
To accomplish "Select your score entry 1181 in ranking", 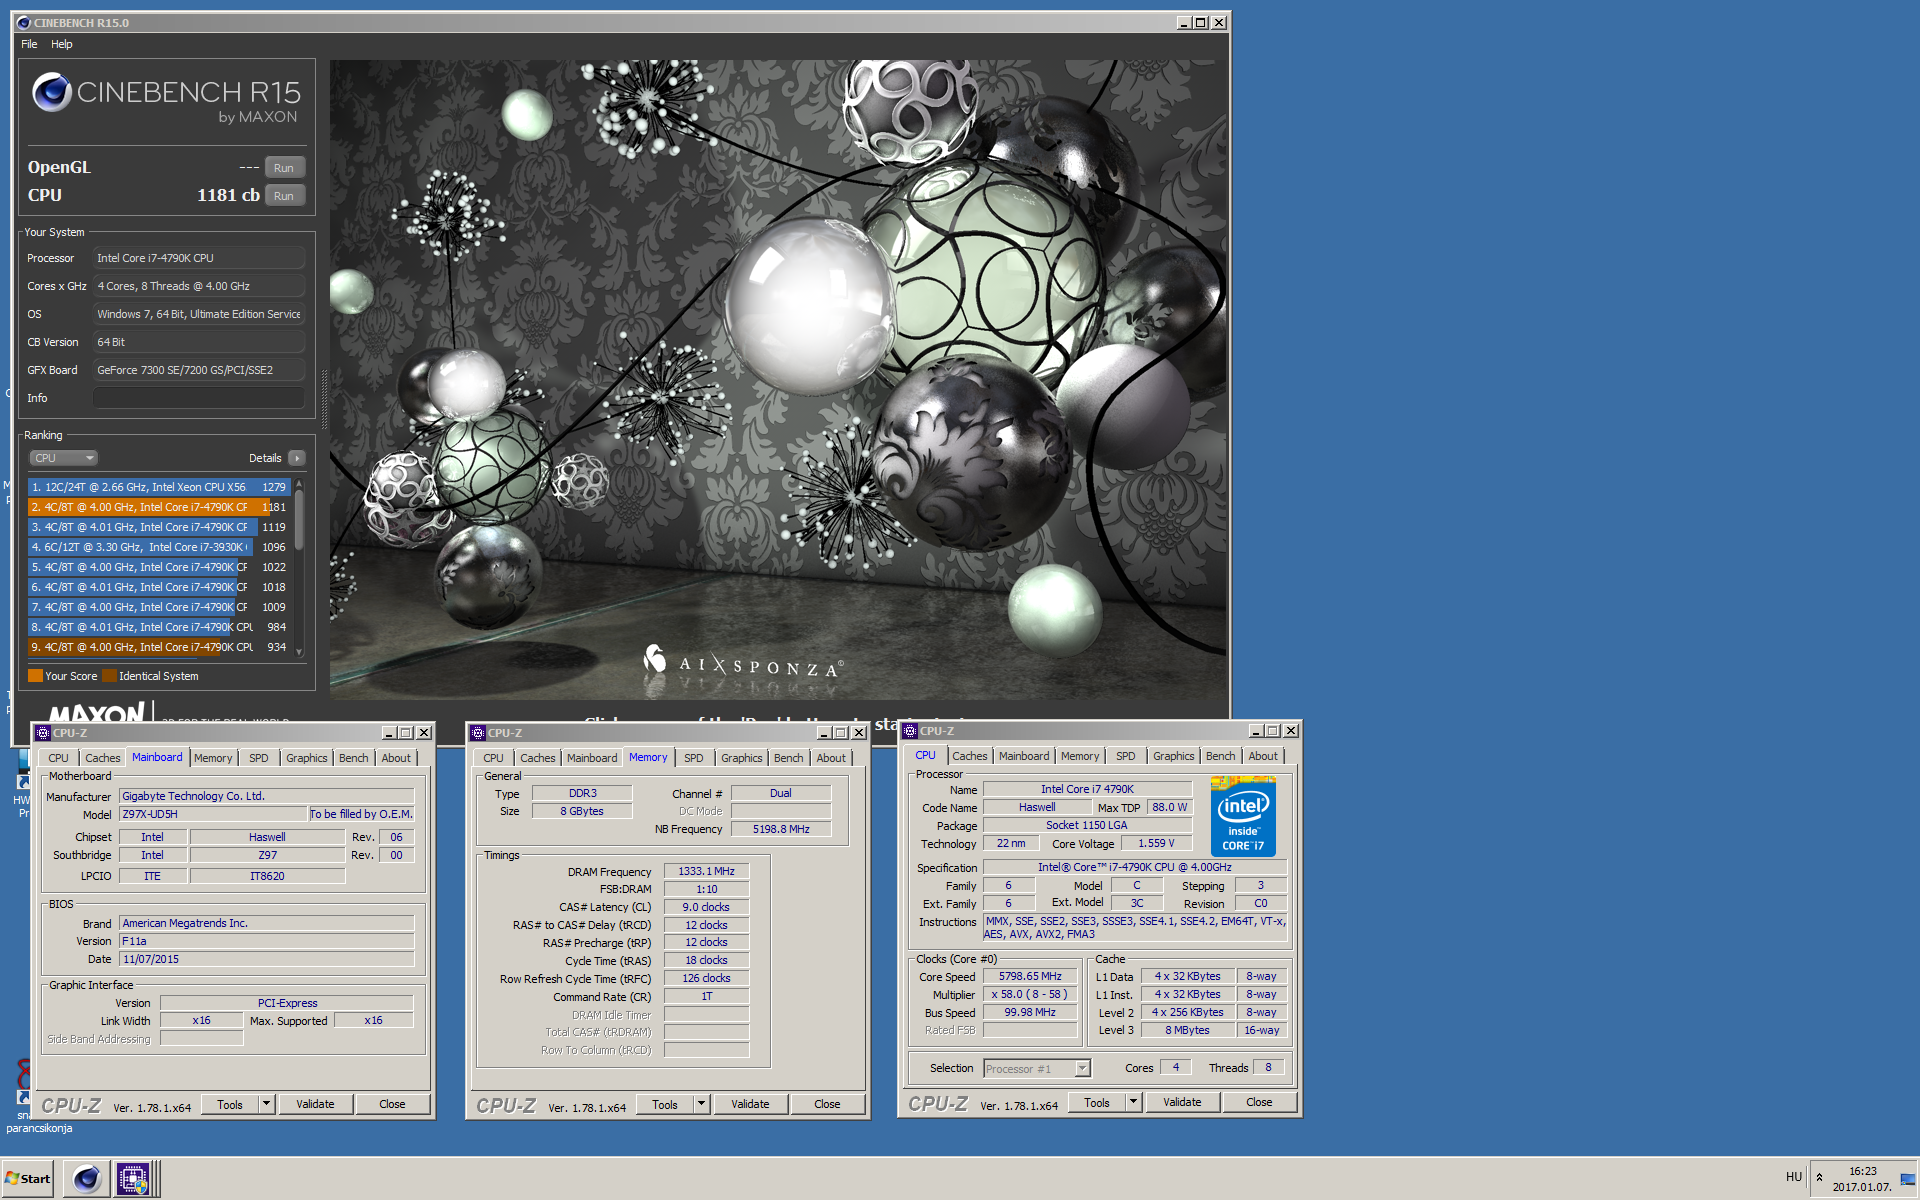I will pos(159,507).
